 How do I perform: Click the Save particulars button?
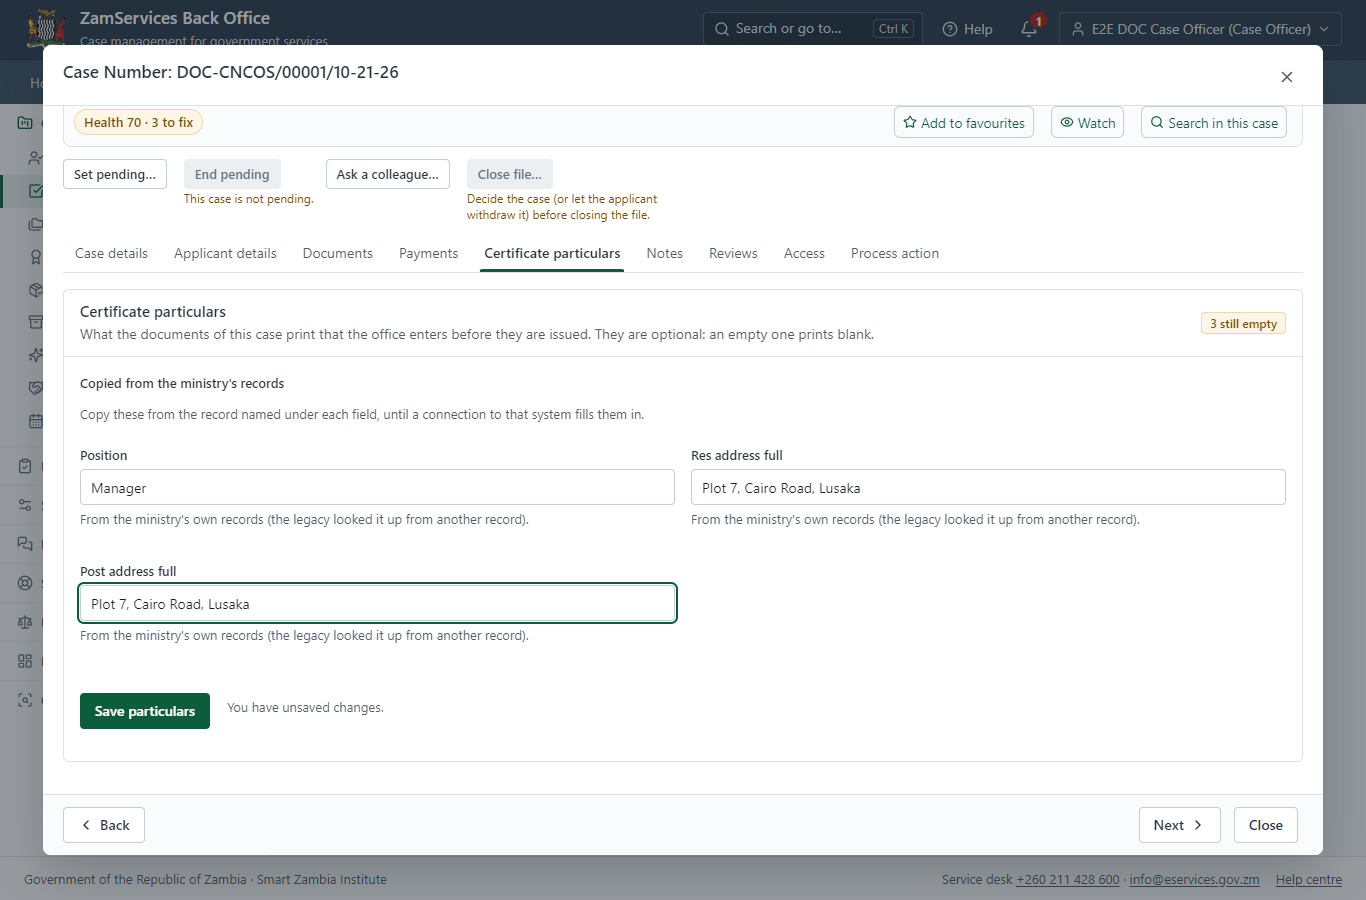[145, 711]
